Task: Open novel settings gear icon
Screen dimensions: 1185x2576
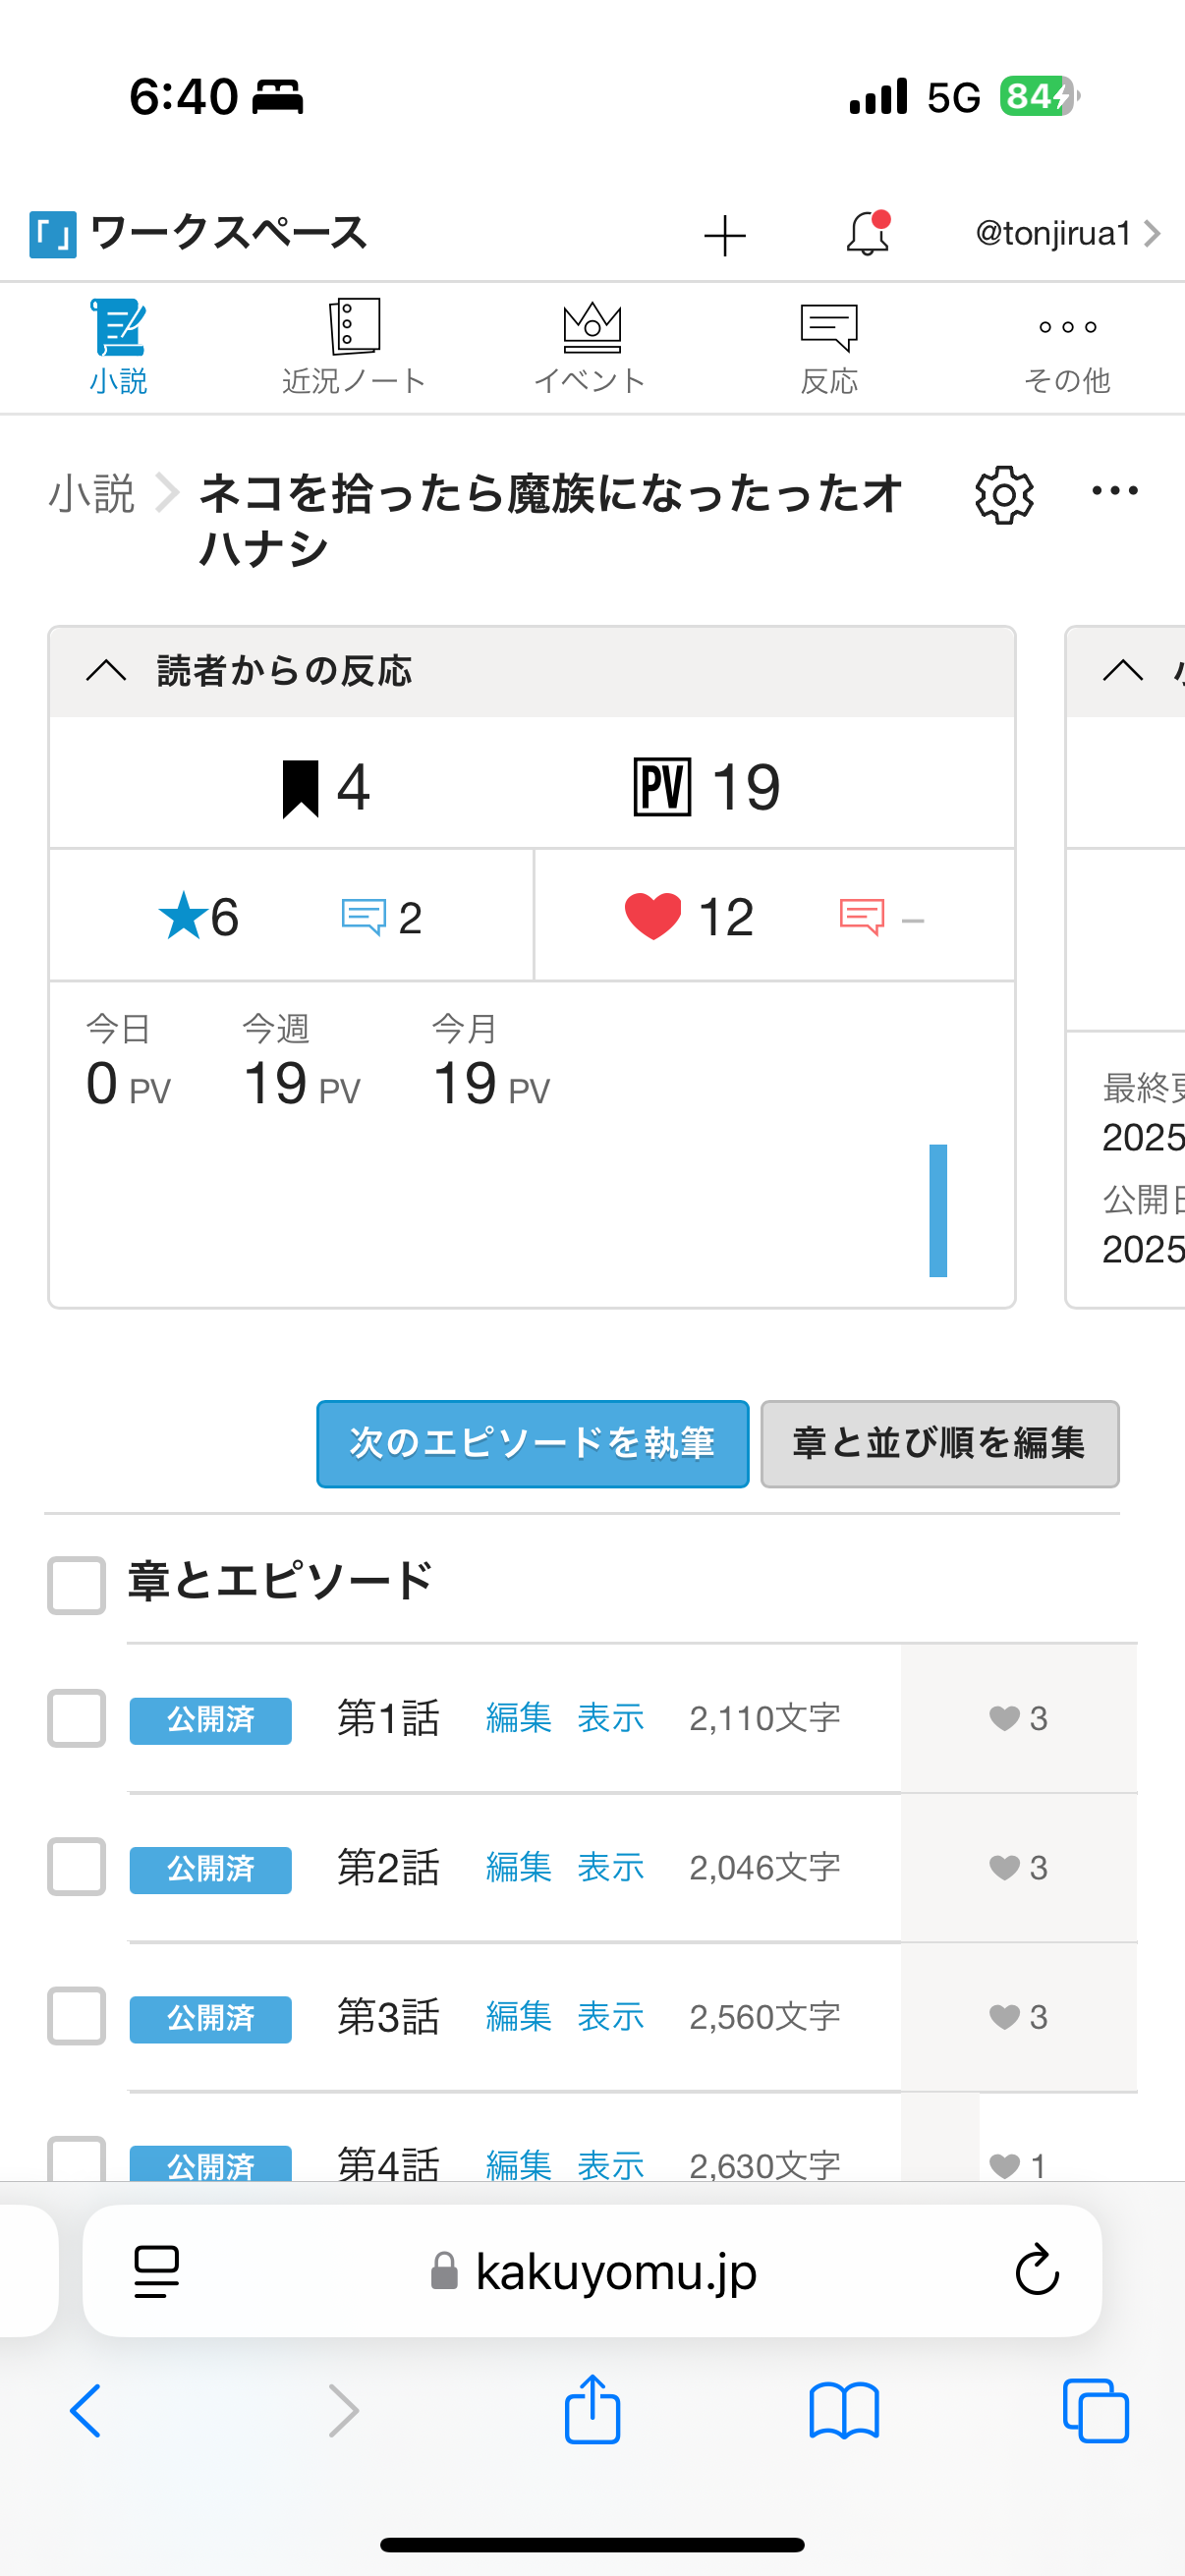Action: click(x=1004, y=495)
